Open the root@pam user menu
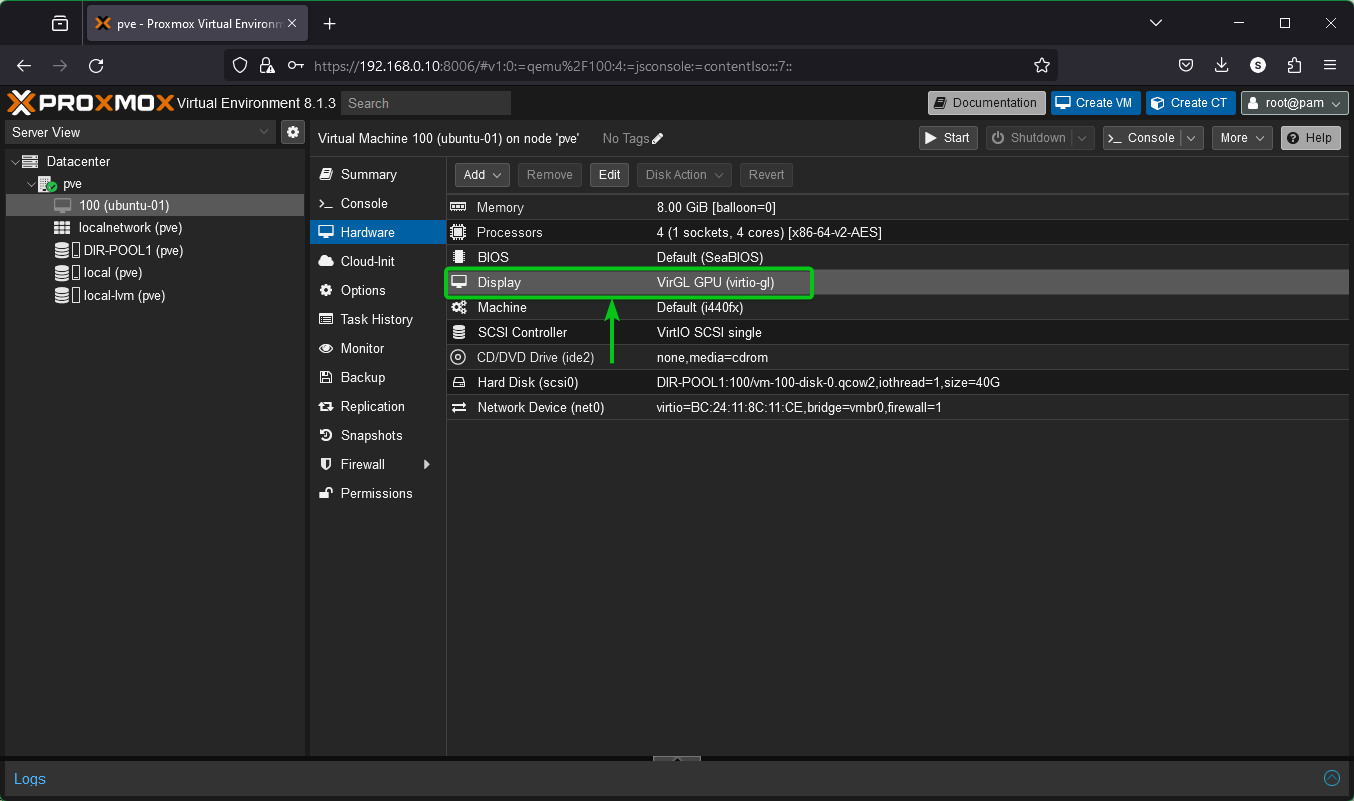The height and width of the screenshot is (801, 1354). click(1294, 103)
